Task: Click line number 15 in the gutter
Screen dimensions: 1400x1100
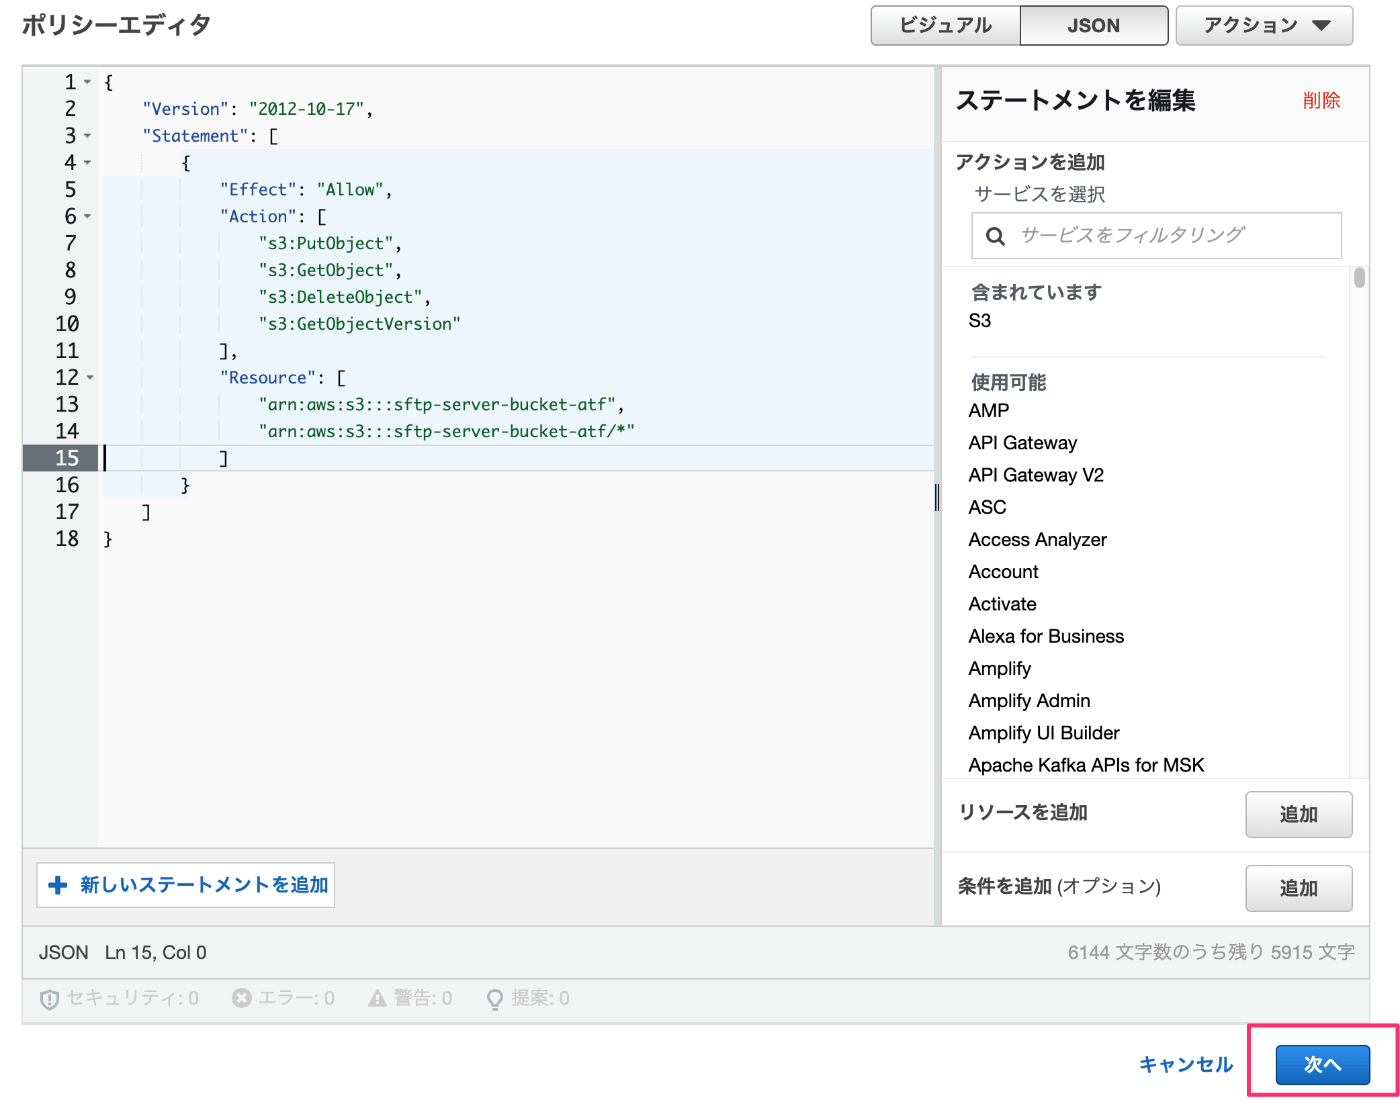Action: point(66,458)
